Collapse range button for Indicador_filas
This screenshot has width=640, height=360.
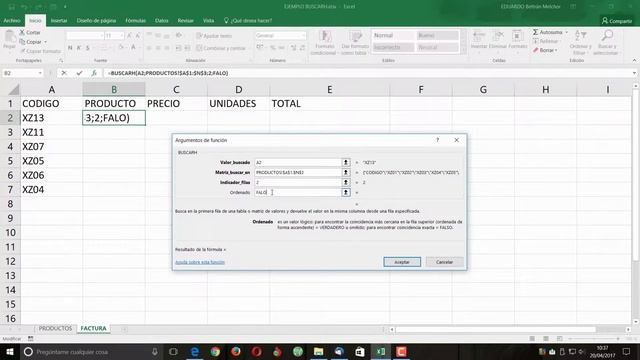click(x=346, y=182)
